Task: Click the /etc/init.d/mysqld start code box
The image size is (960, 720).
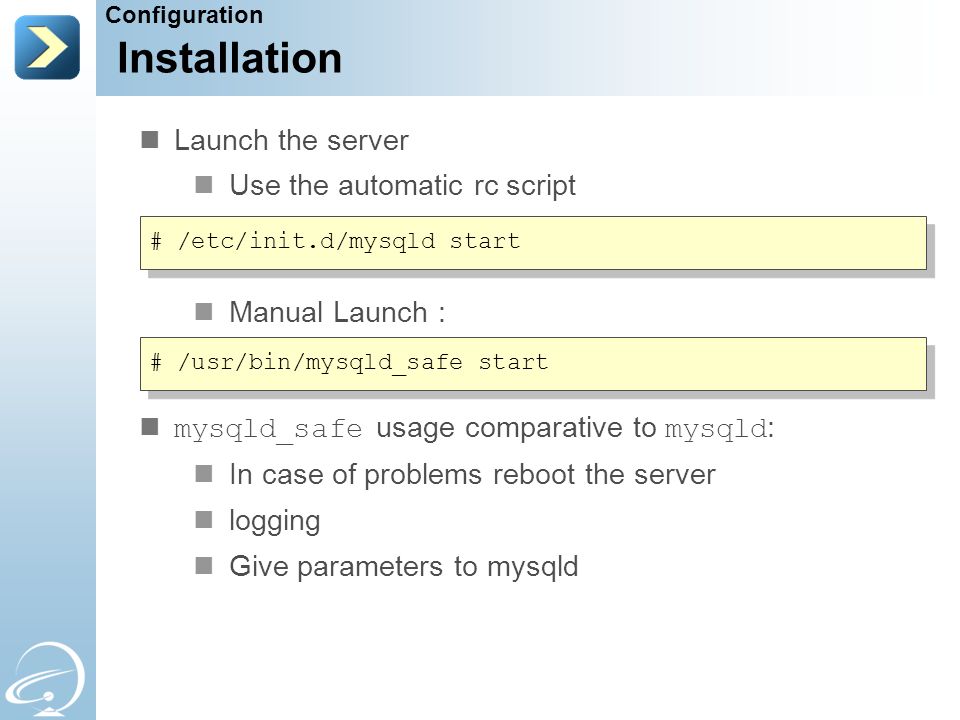Action: pos(533,243)
